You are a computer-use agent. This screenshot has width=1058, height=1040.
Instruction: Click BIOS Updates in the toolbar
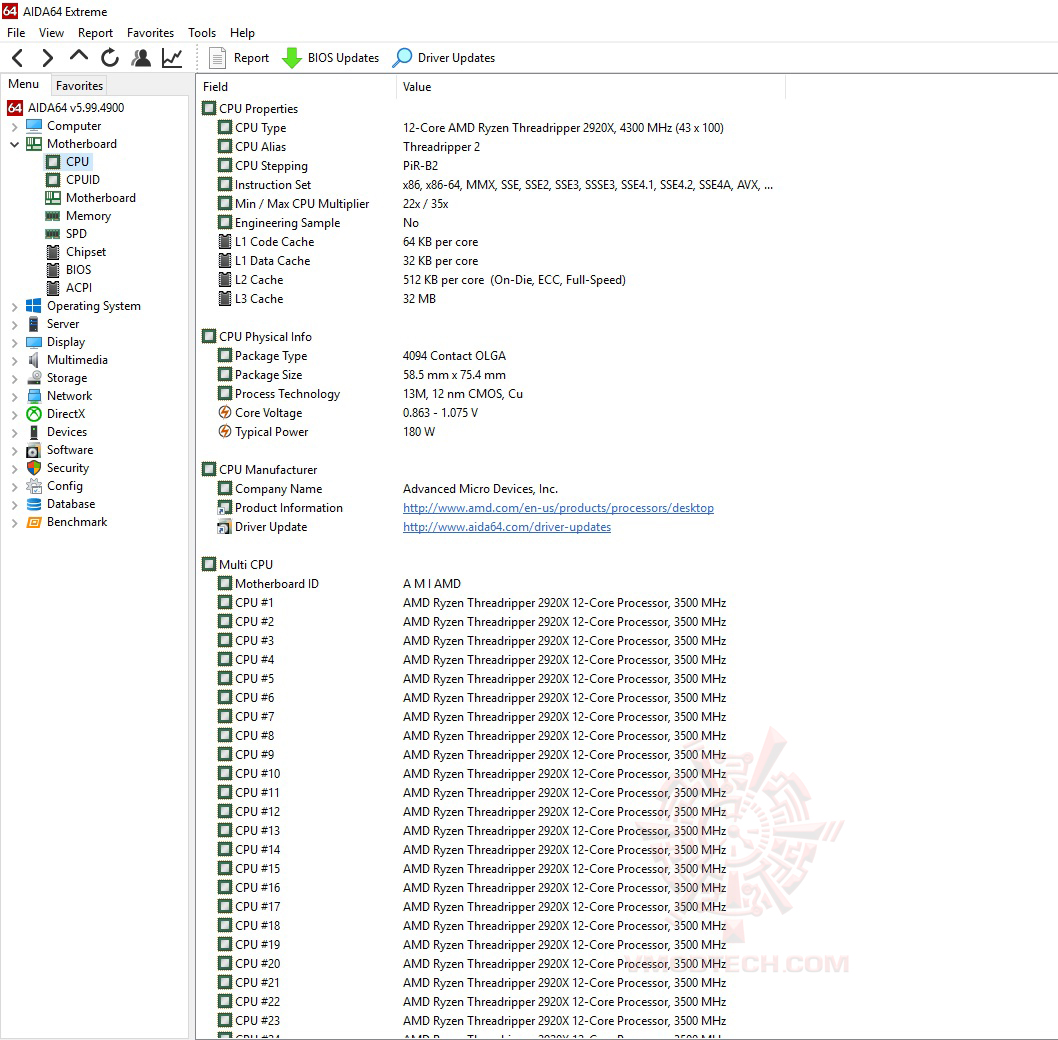pos(331,58)
